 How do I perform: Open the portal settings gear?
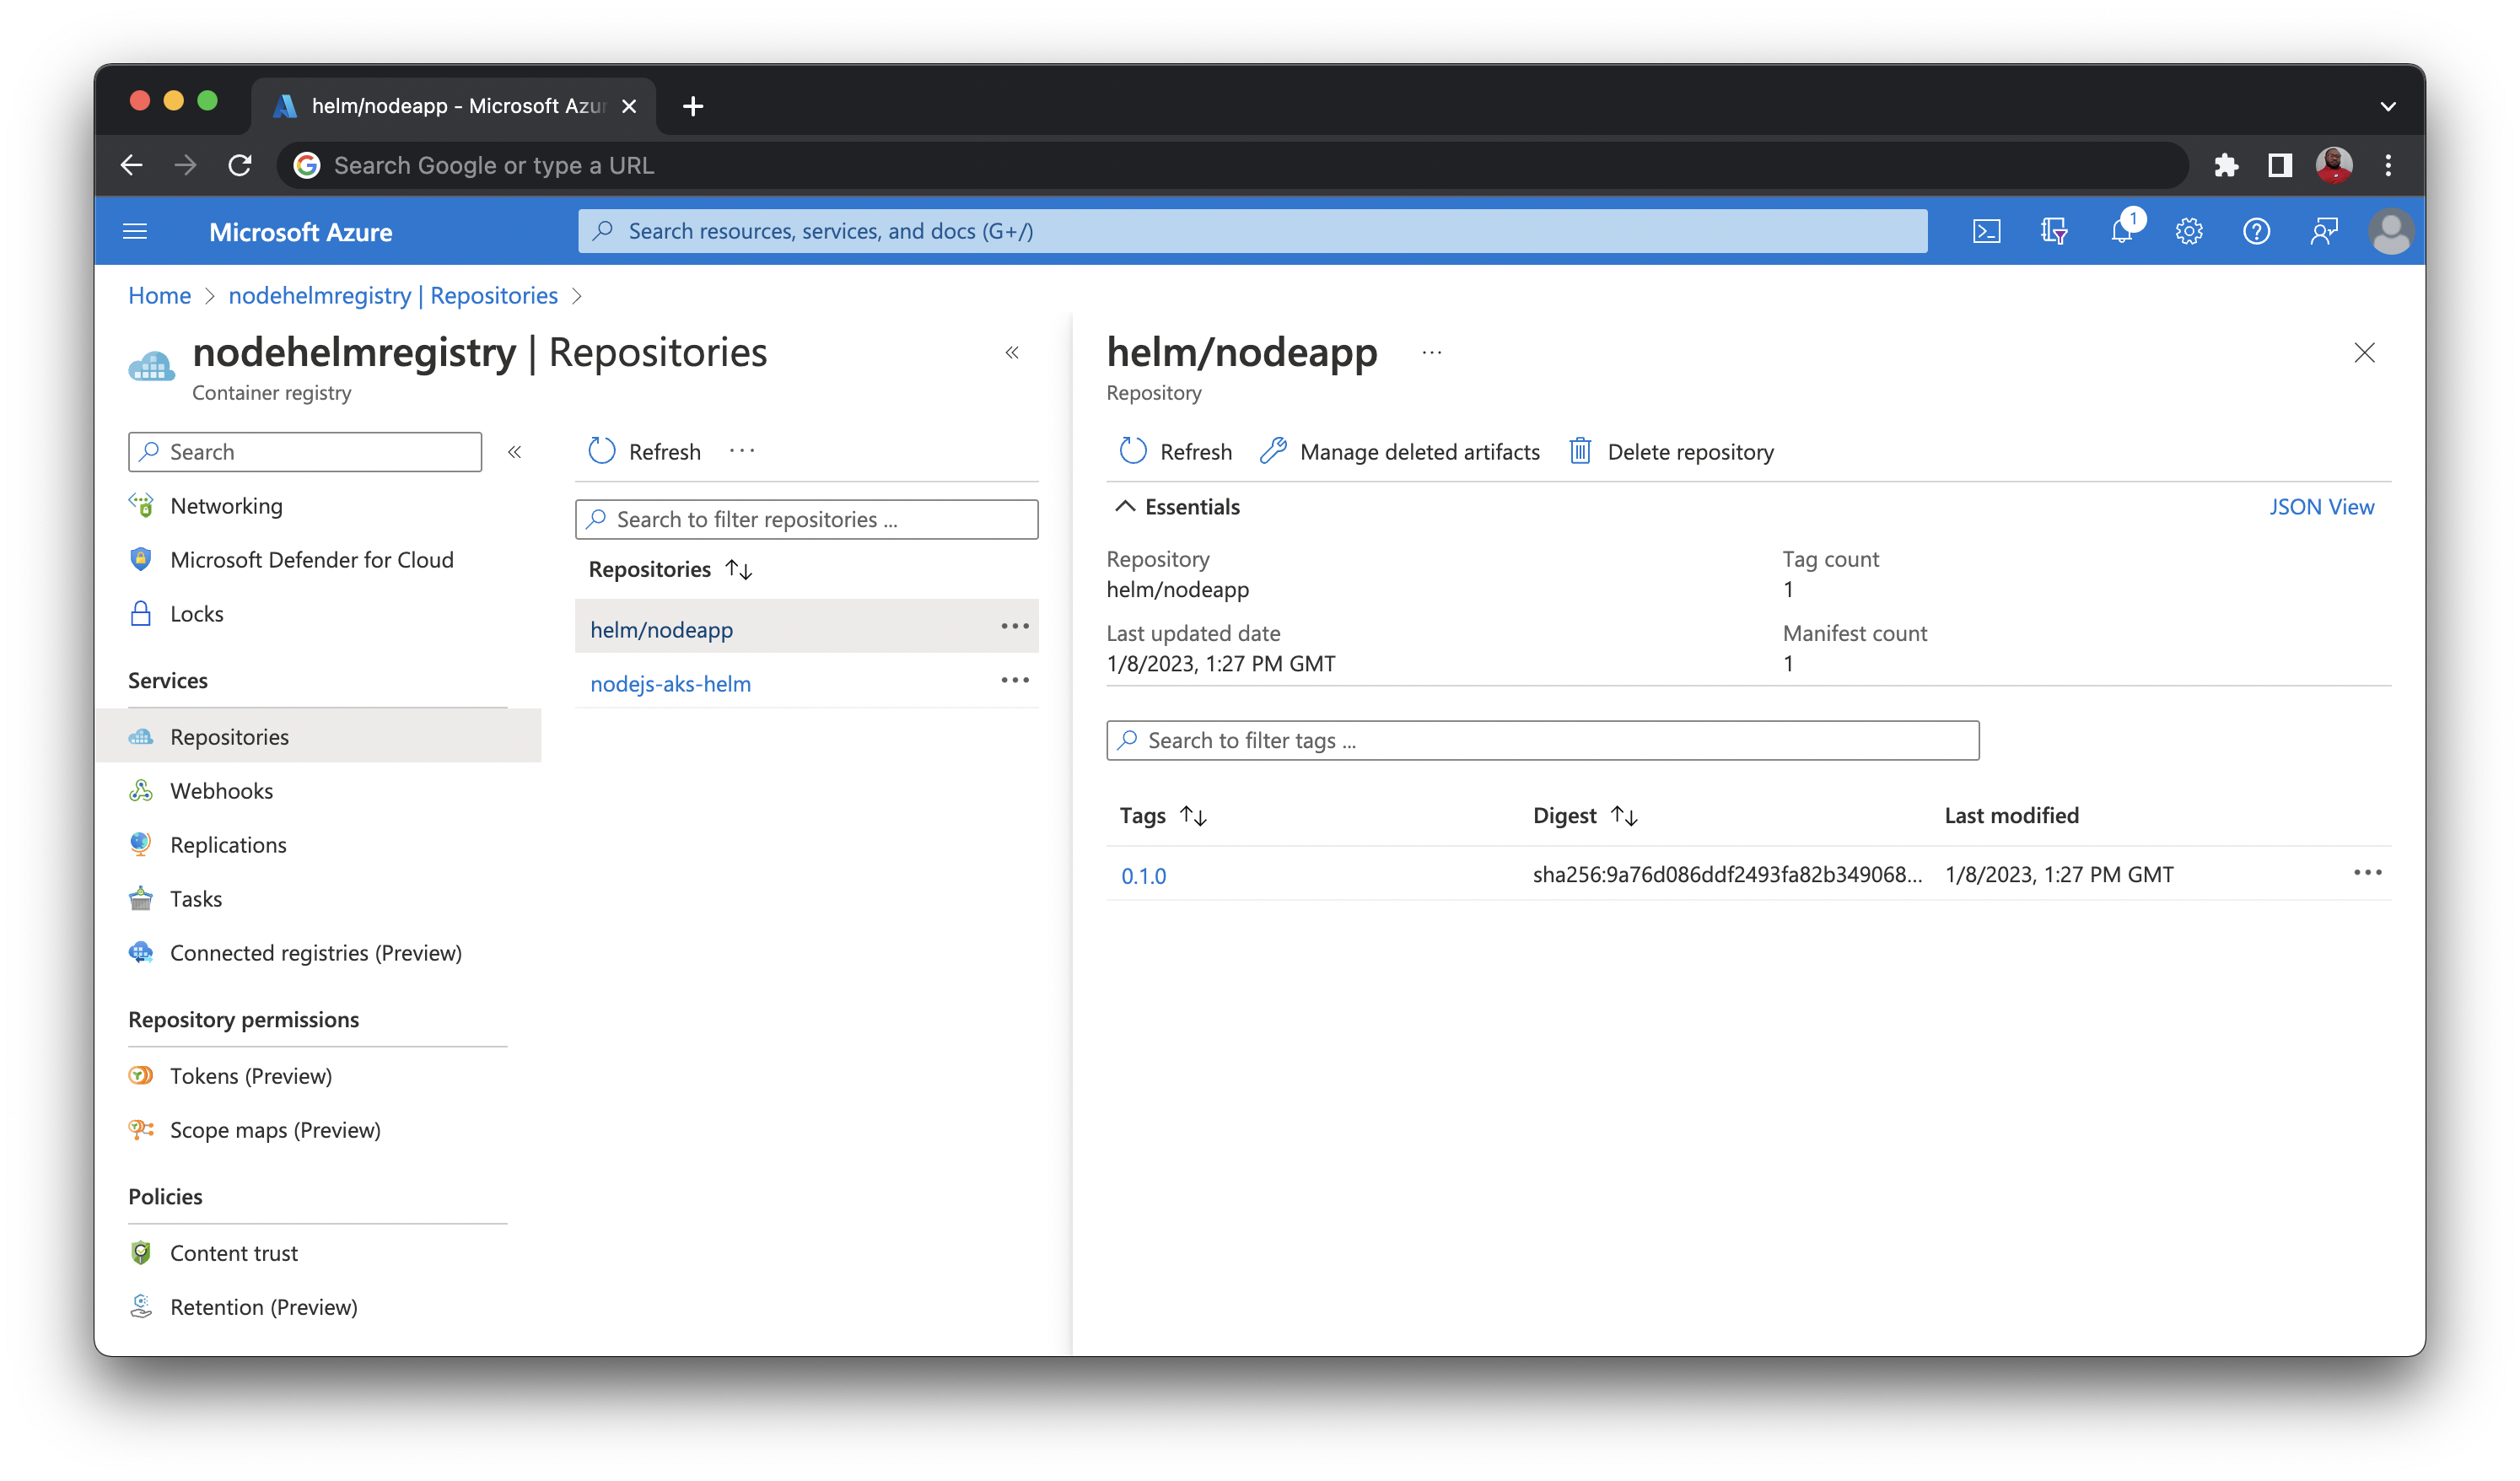(x=2189, y=231)
